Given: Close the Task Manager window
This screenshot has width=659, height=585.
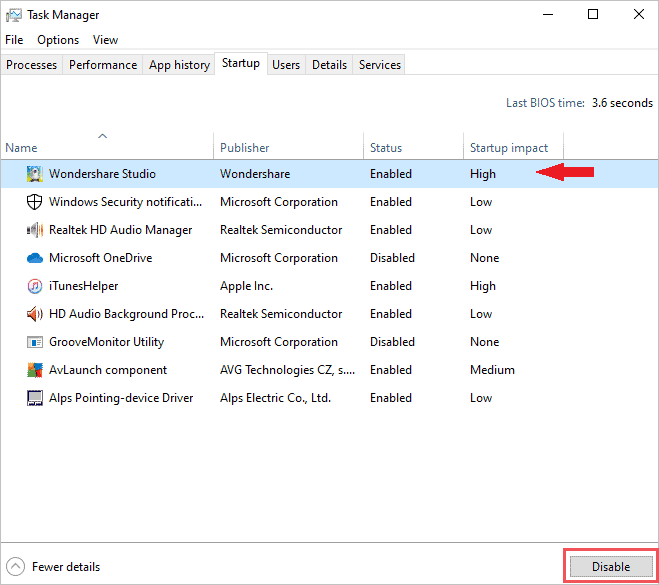Looking at the screenshot, I should pyautogui.click(x=639, y=15).
